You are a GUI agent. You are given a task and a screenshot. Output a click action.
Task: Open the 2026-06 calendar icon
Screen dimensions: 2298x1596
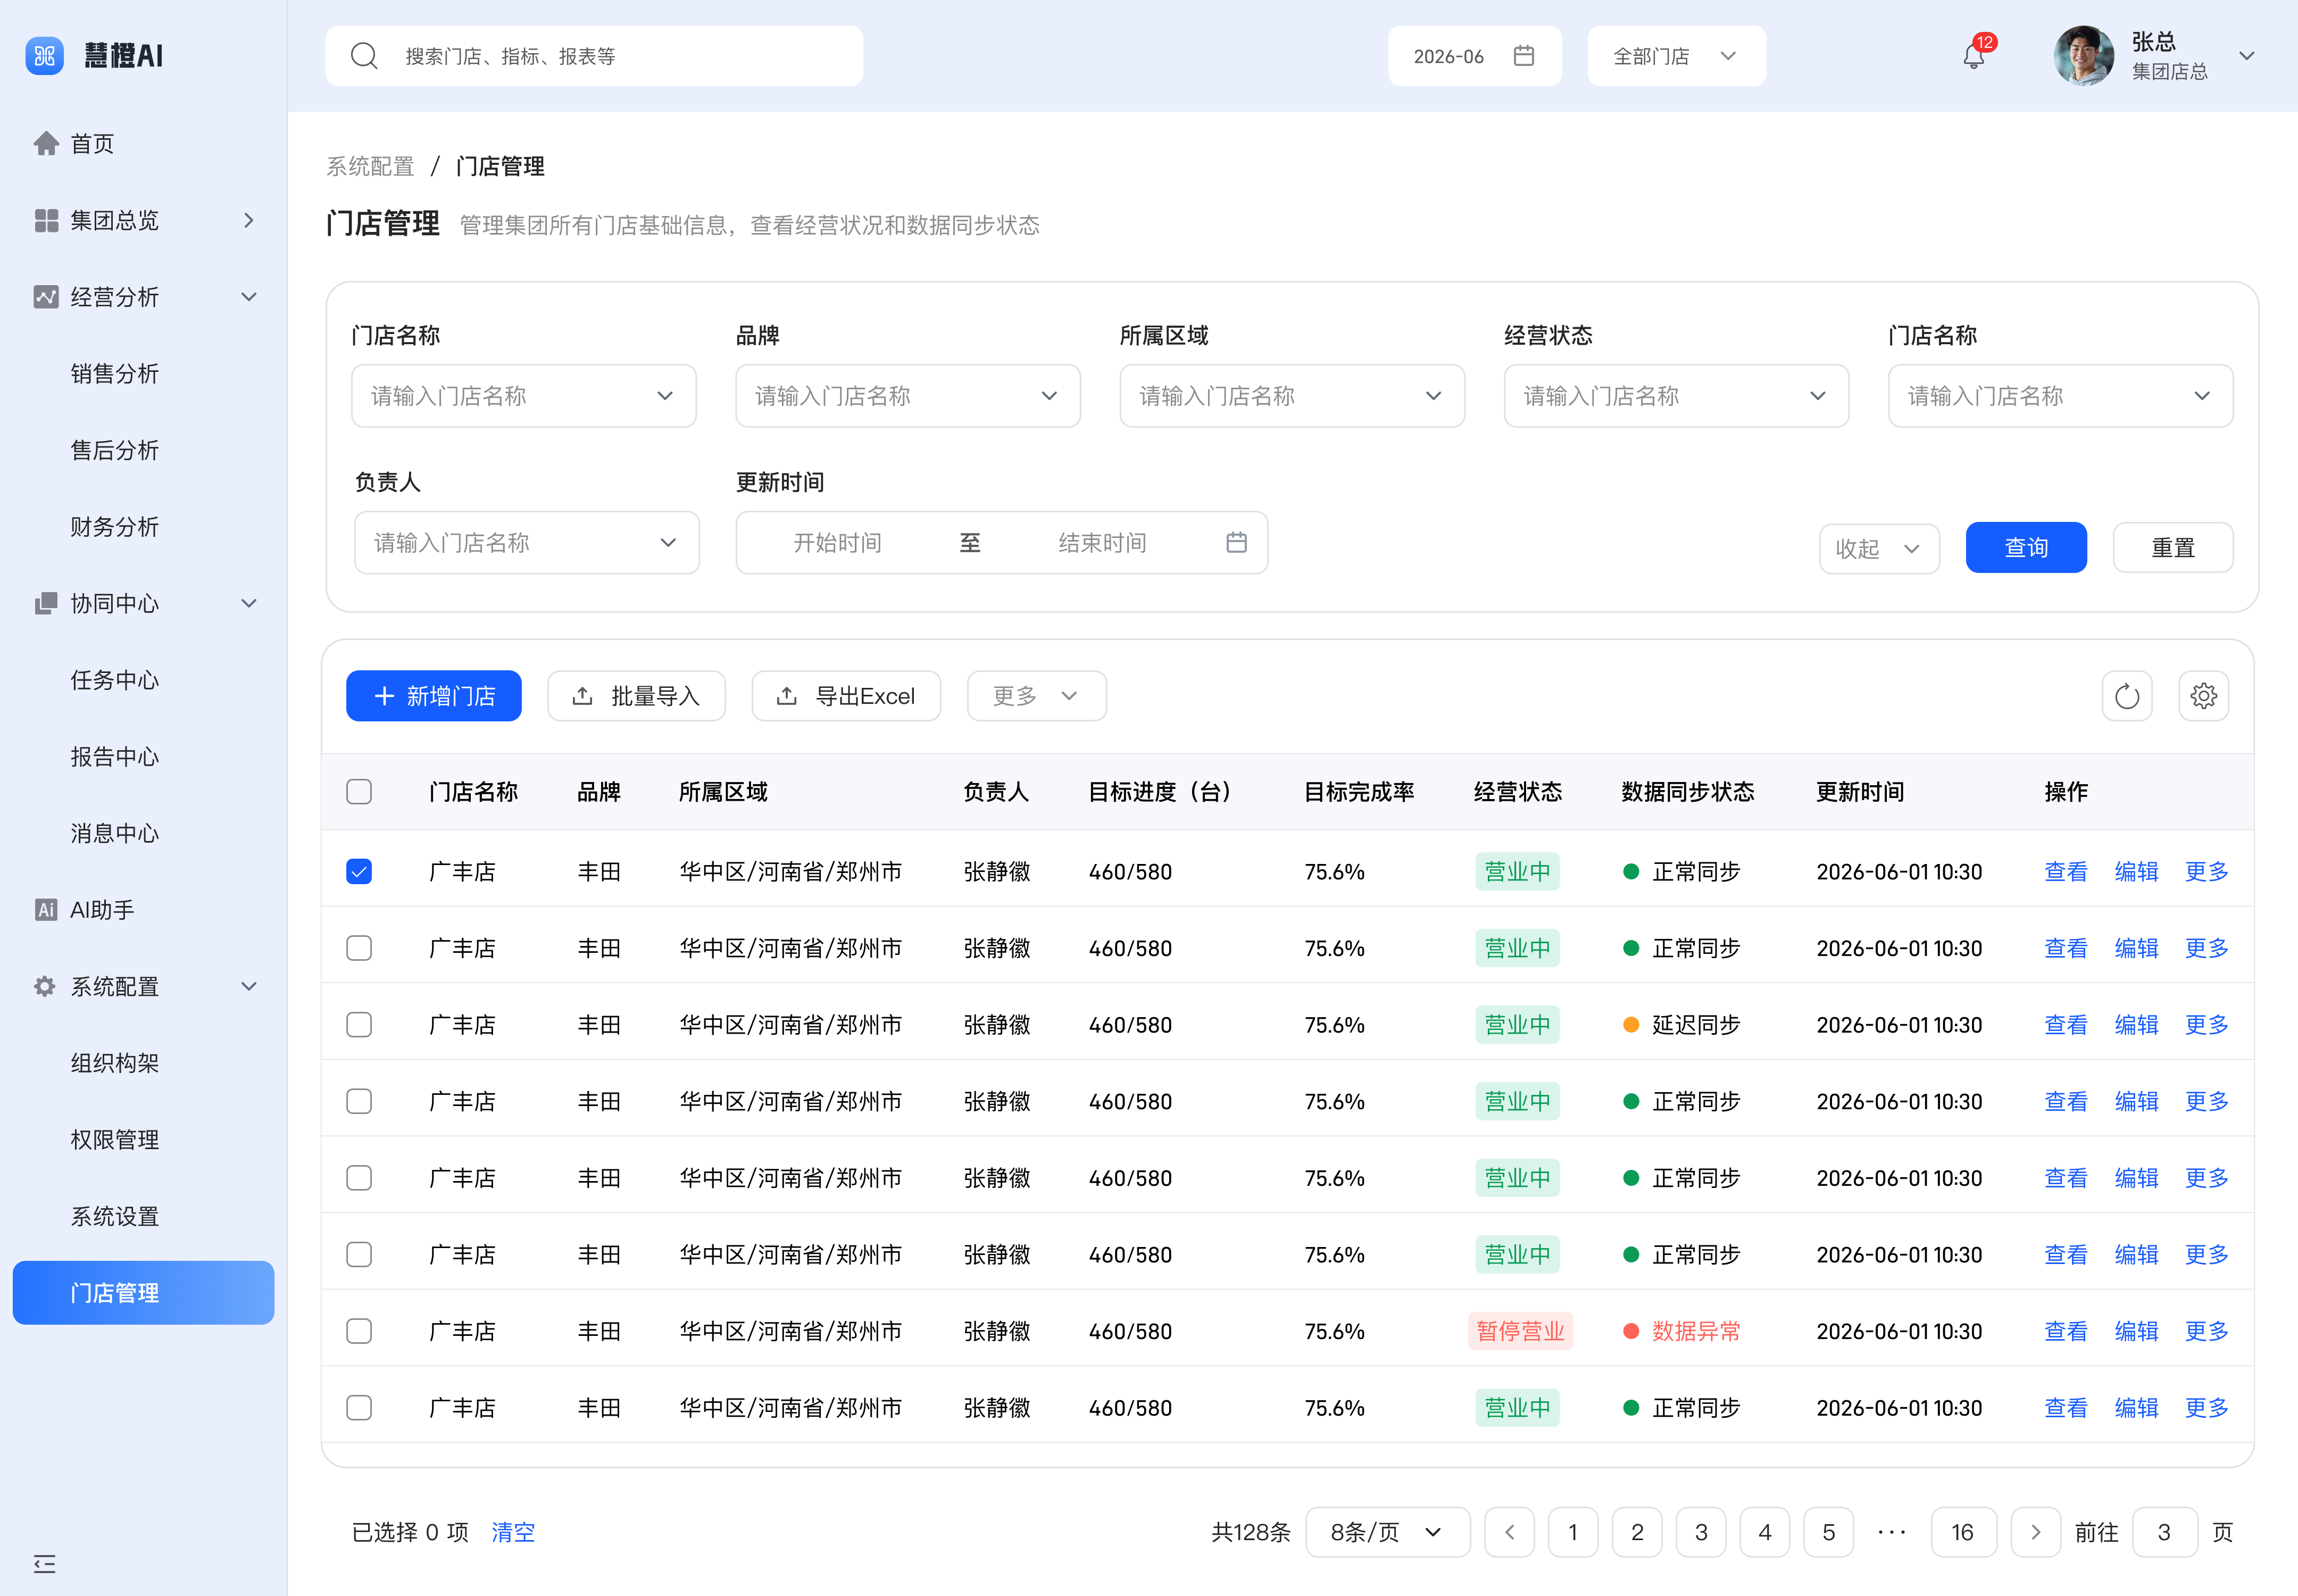click(1523, 56)
